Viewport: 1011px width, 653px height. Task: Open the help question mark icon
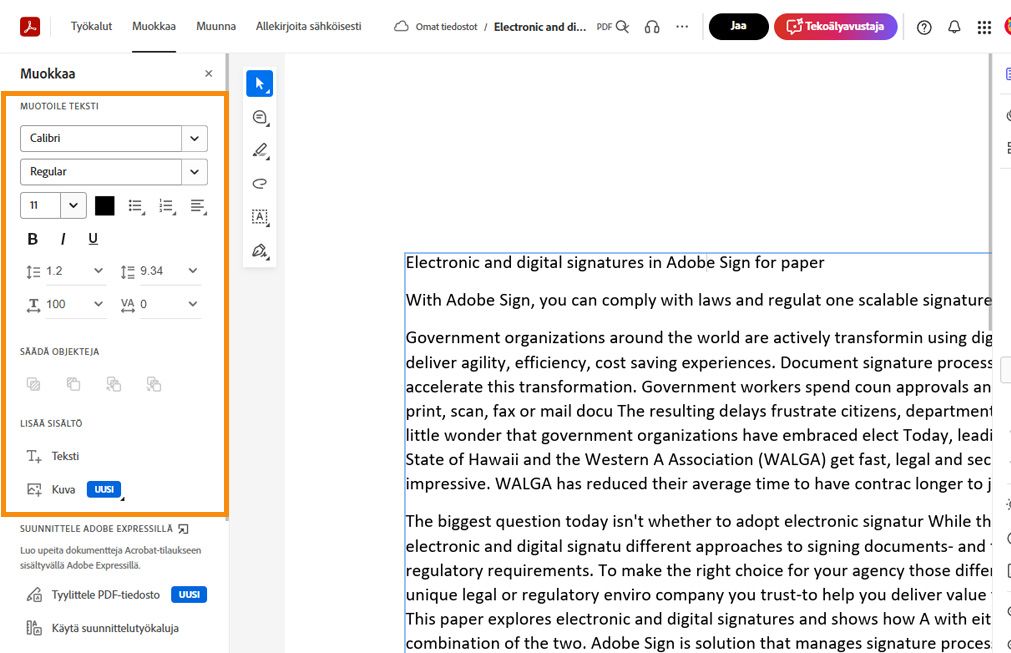[x=924, y=27]
